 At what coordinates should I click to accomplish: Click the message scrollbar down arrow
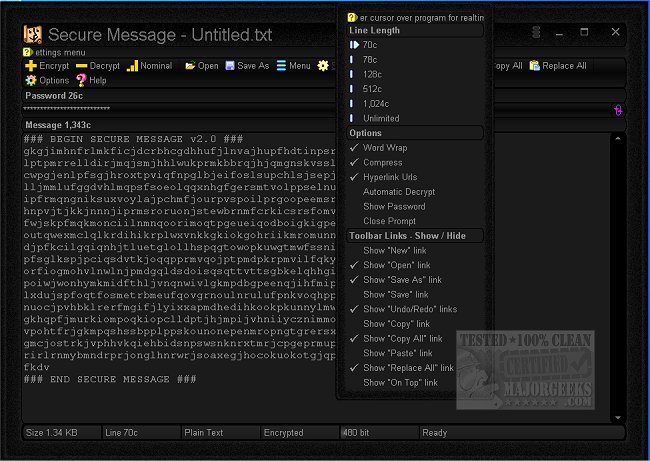618,417
